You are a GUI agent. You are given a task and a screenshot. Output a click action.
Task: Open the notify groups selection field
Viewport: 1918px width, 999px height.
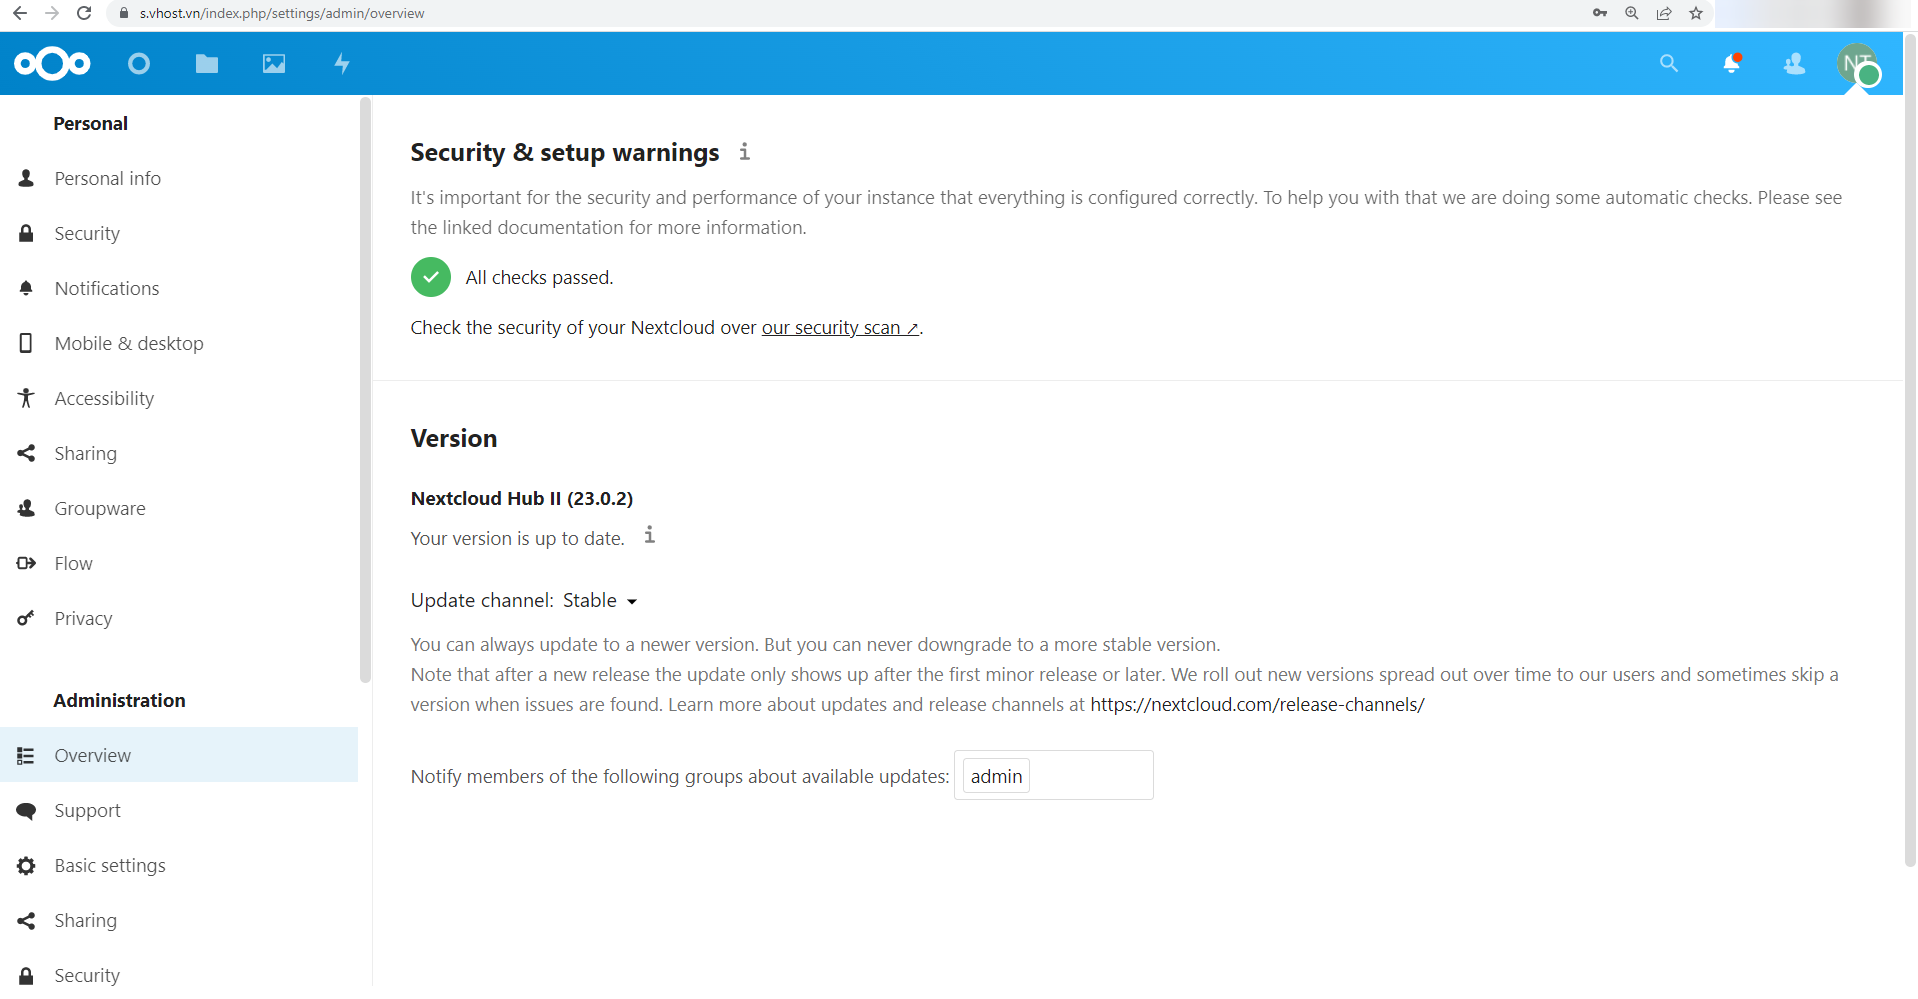[x=1090, y=776]
